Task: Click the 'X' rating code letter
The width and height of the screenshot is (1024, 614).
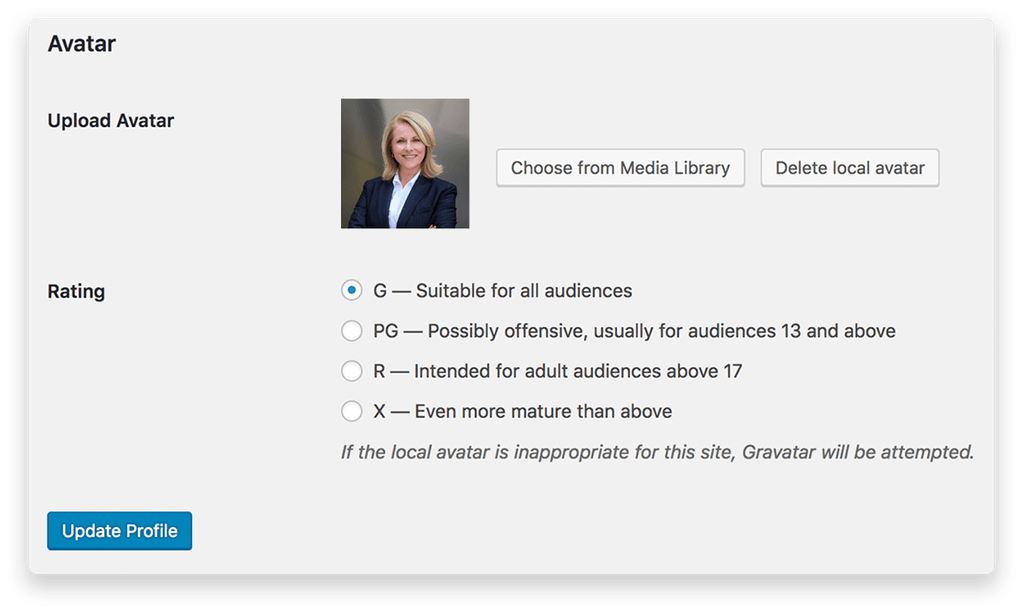Action: point(379,411)
